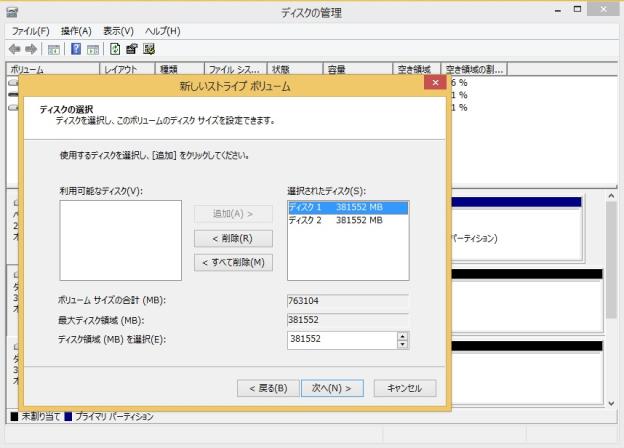The width and height of the screenshot is (624, 448).
Task: Click the Properties toolbar icon
Action: (132, 49)
